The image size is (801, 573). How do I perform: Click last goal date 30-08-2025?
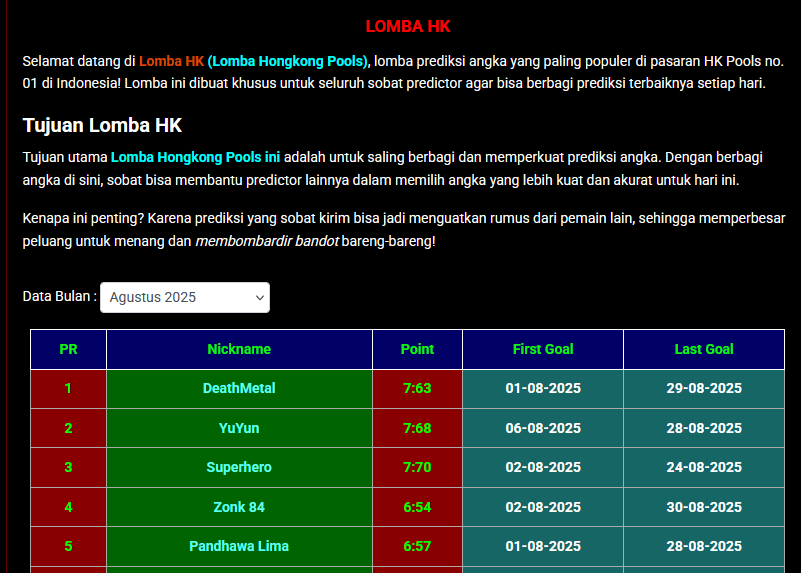tap(704, 507)
